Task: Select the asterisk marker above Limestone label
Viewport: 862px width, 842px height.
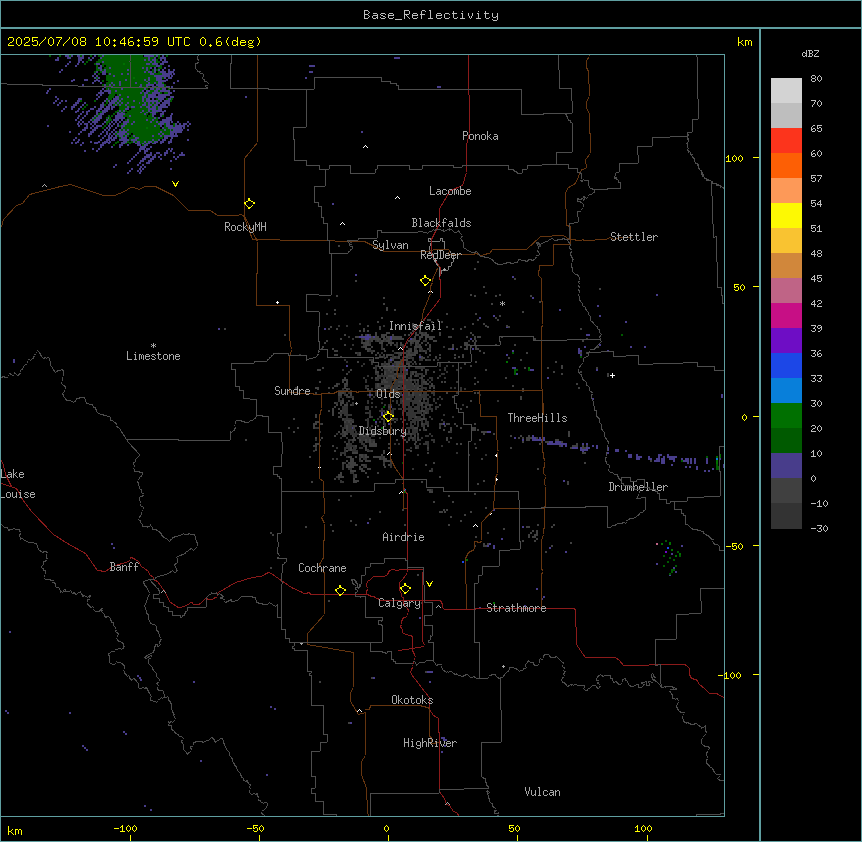Action: 153,346
